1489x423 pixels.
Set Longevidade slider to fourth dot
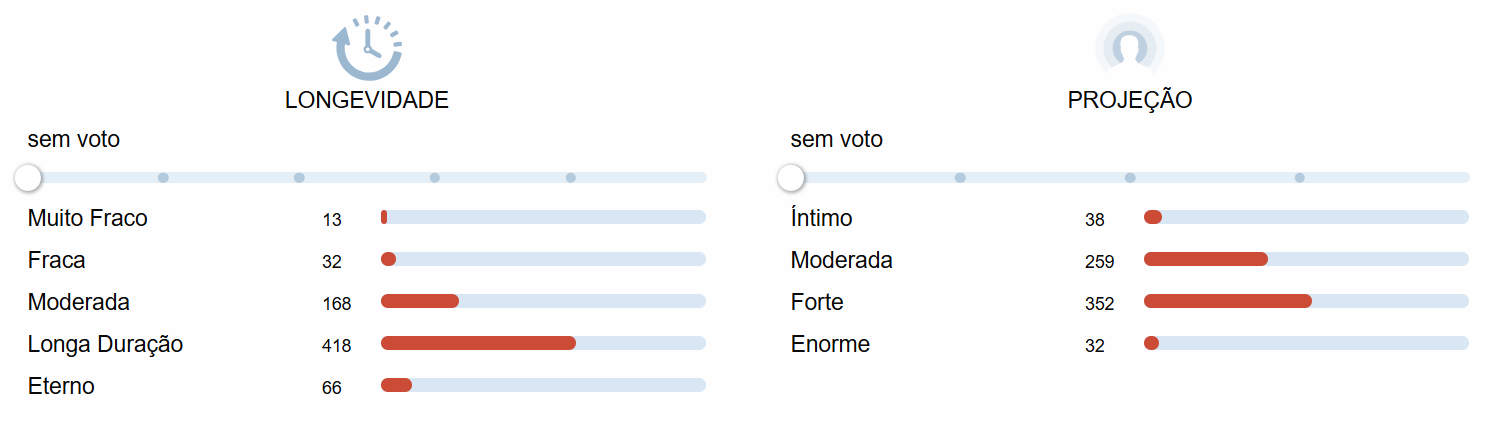(435, 178)
